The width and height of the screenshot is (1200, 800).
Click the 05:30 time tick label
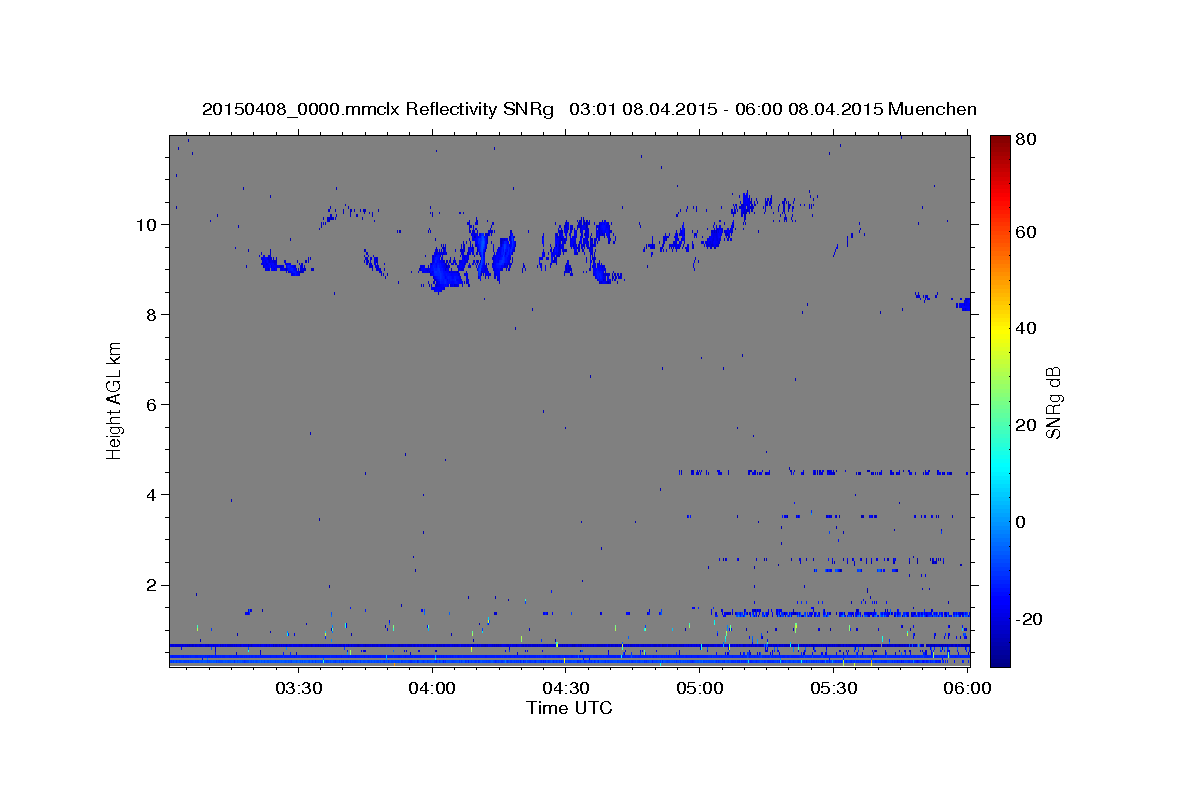pyautogui.click(x=834, y=688)
